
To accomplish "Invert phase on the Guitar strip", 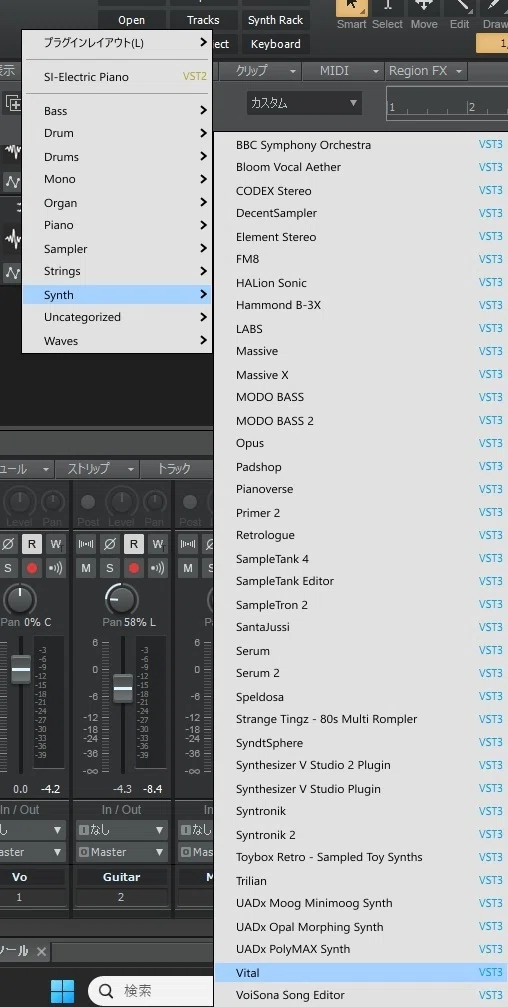I will (x=109, y=545).
